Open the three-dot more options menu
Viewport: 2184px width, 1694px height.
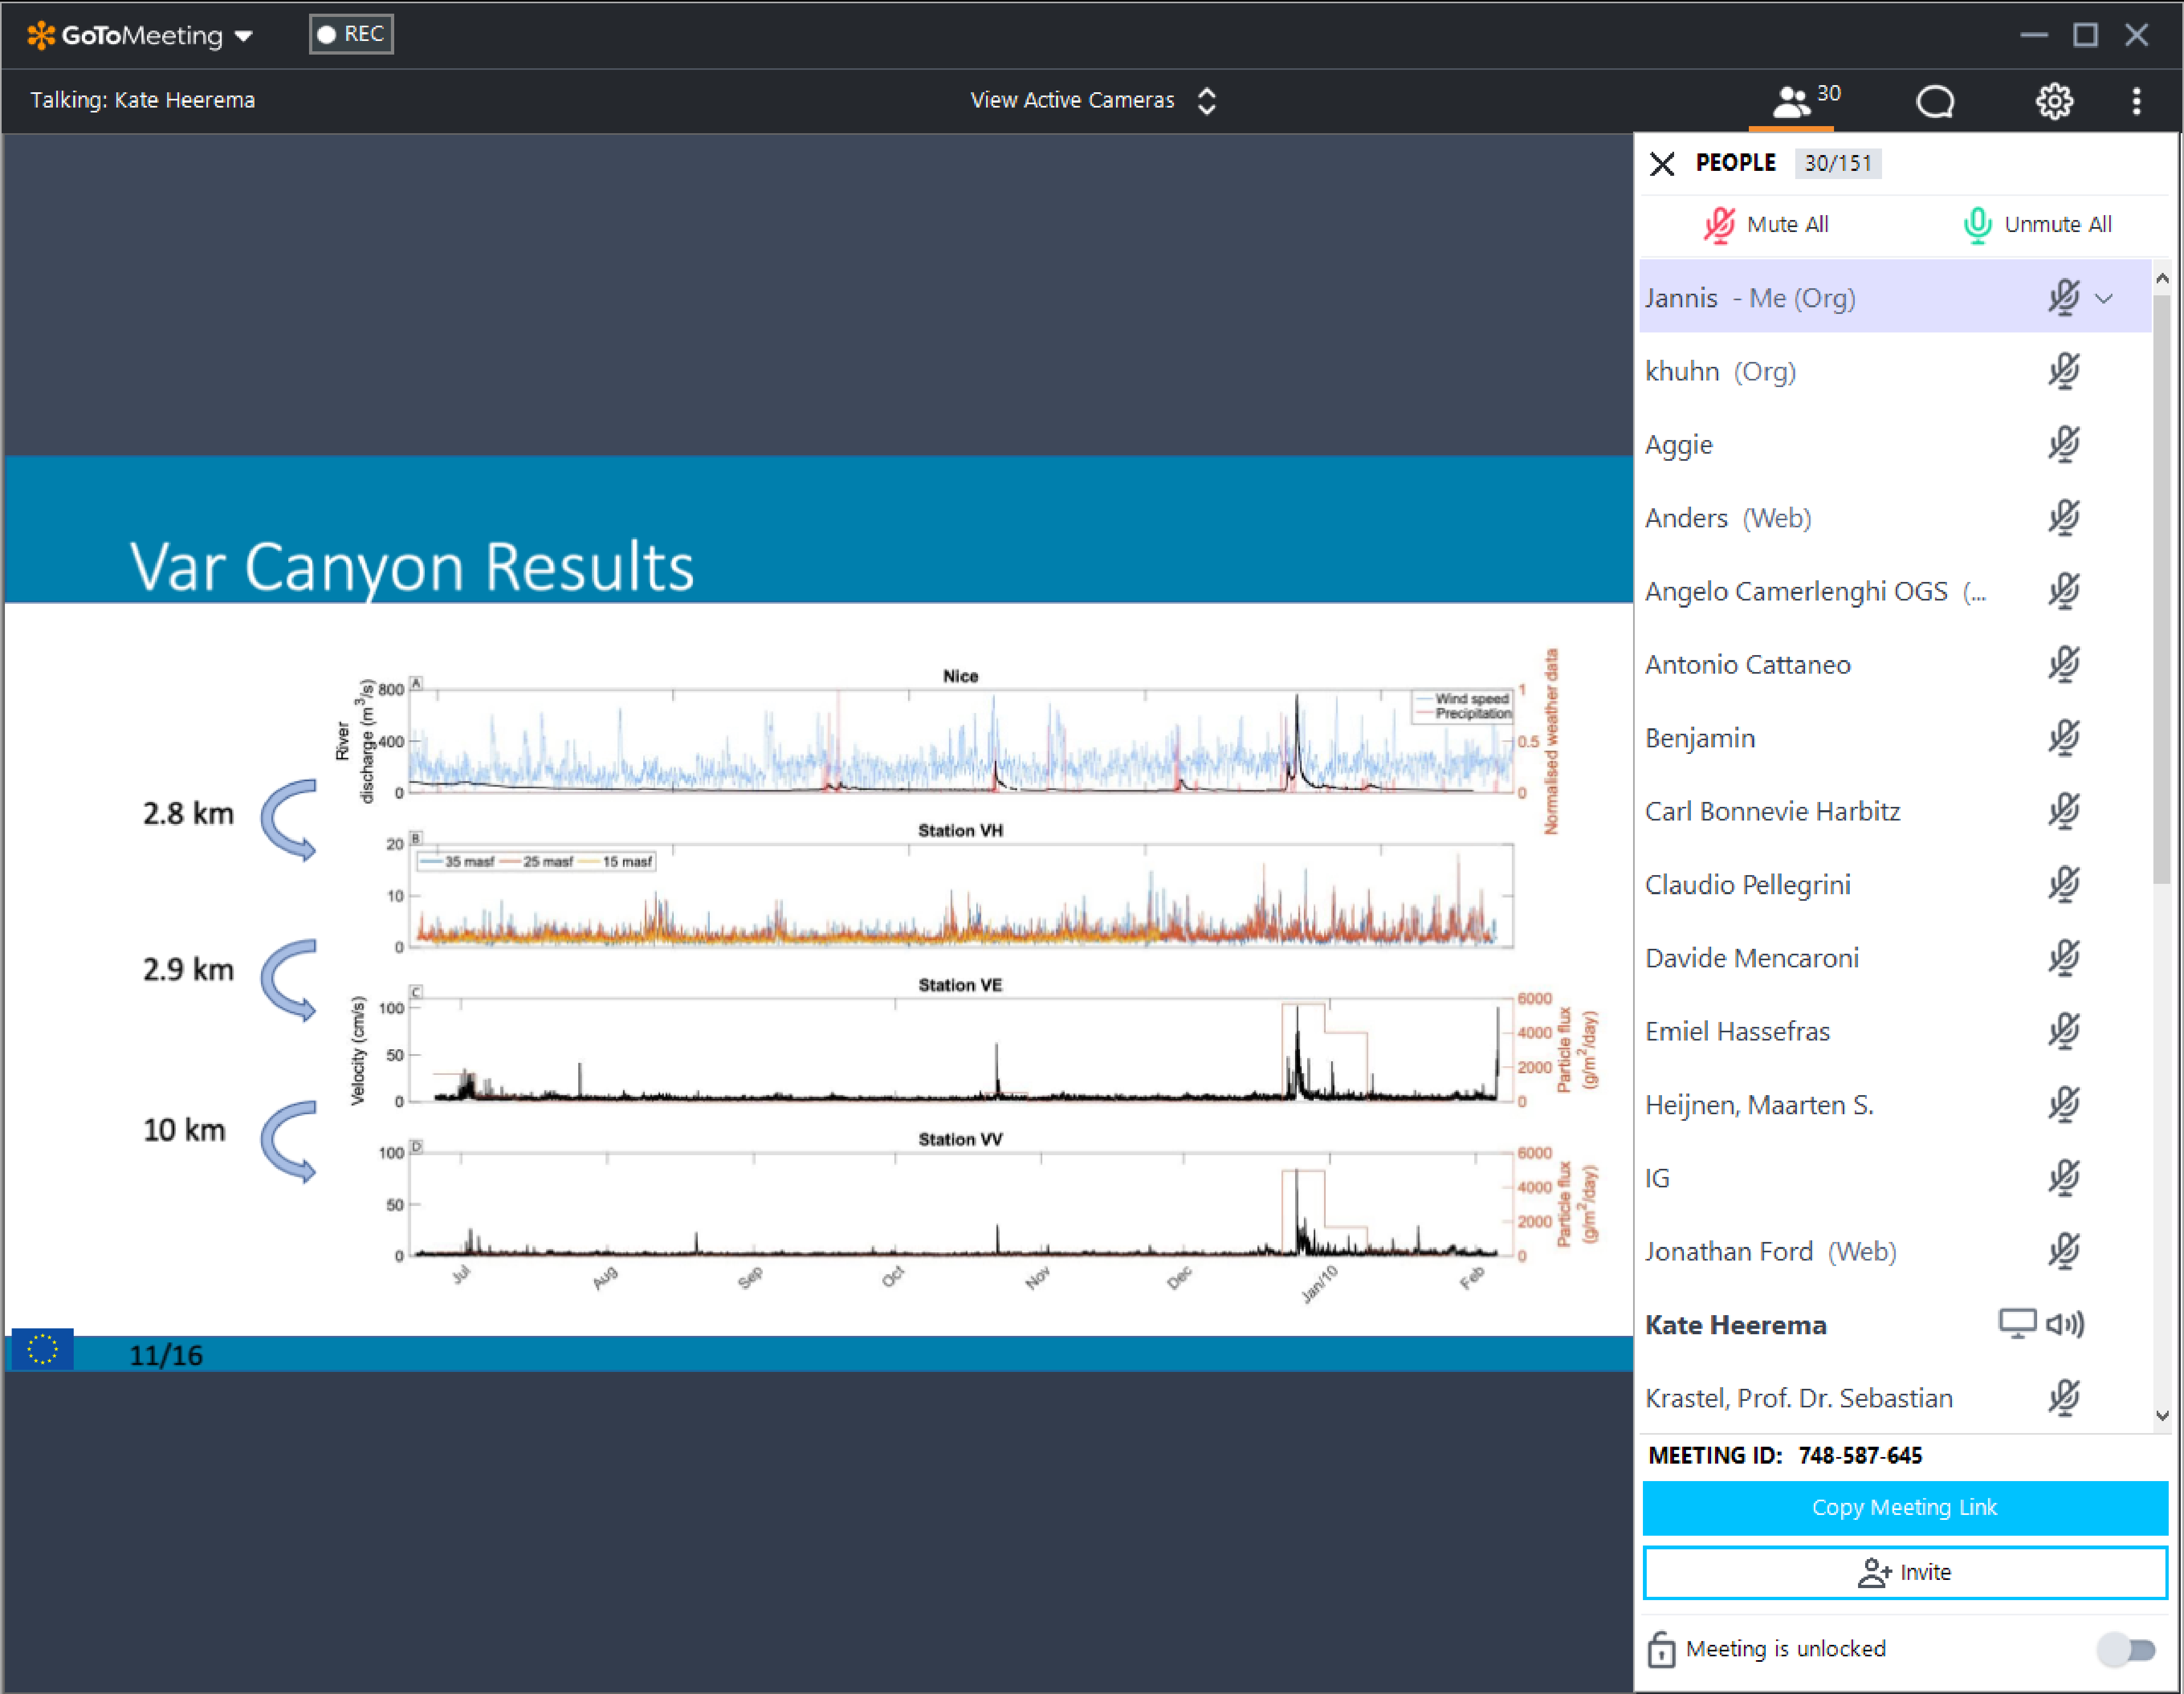click(2136, 101)
